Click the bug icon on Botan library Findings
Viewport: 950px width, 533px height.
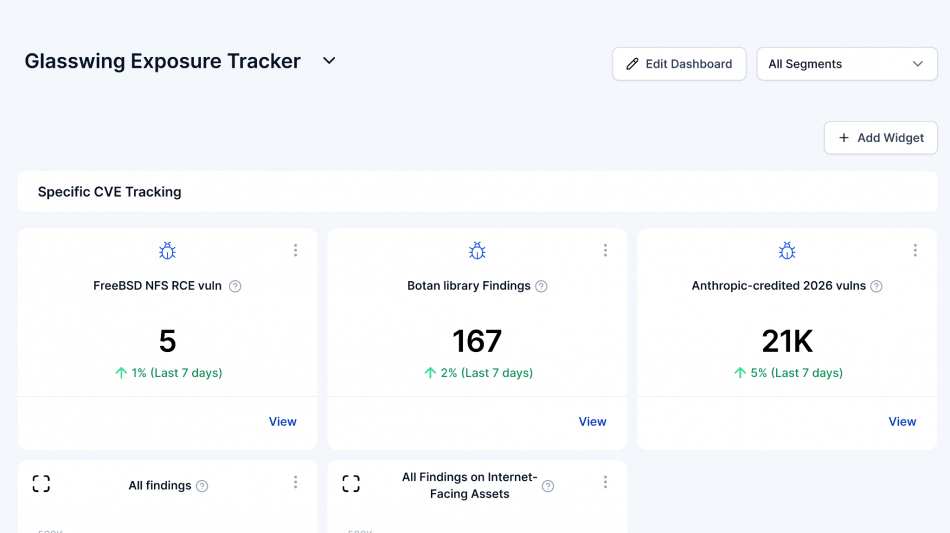pyautogui.click(x=477, y=251)
